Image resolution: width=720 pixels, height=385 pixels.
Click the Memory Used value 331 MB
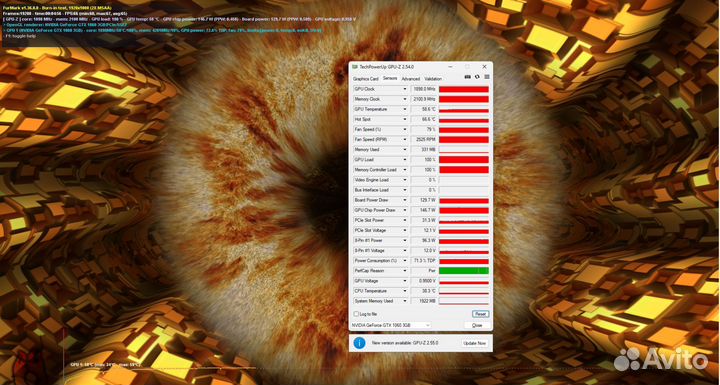point(423,150)
